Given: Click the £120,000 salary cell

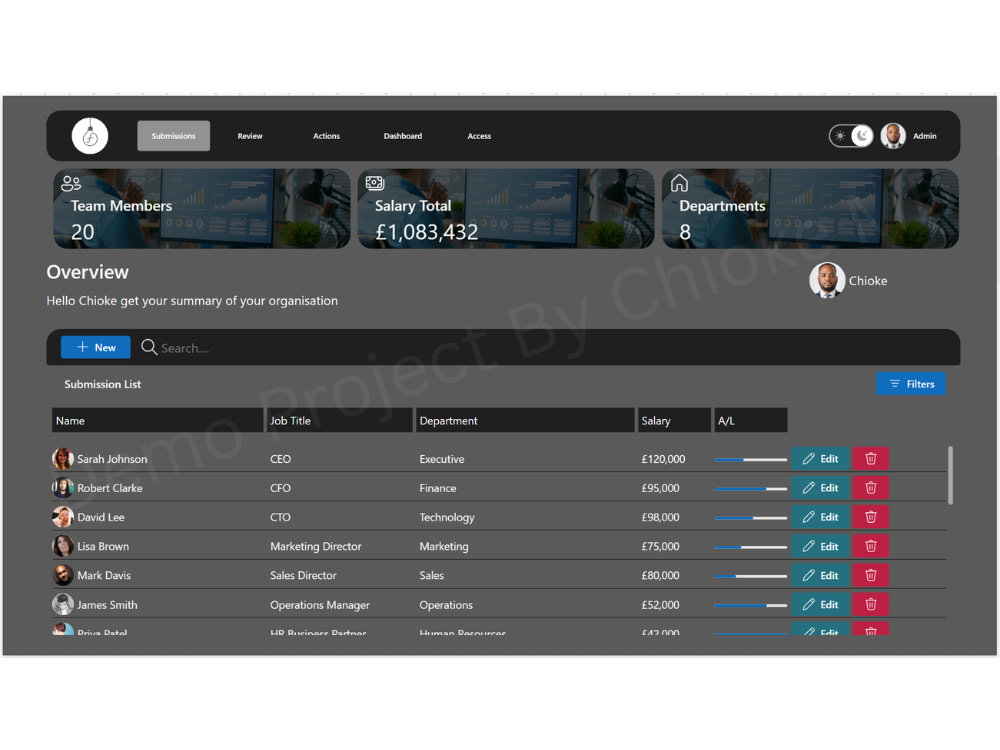Looking at the screenshot, I should (663, 459).
